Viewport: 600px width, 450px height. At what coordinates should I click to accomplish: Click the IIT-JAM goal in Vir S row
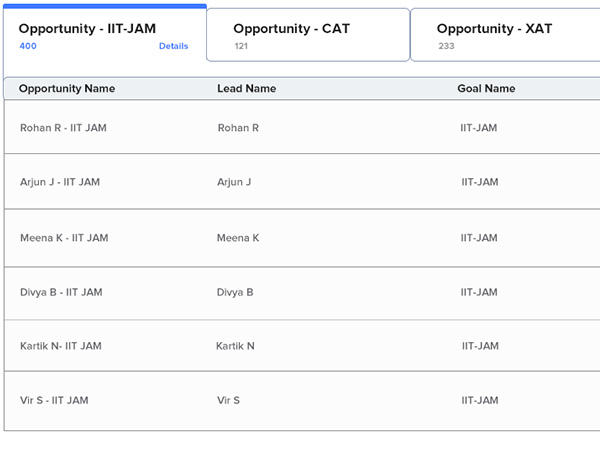pyautogui.click(x=479, y=400)
